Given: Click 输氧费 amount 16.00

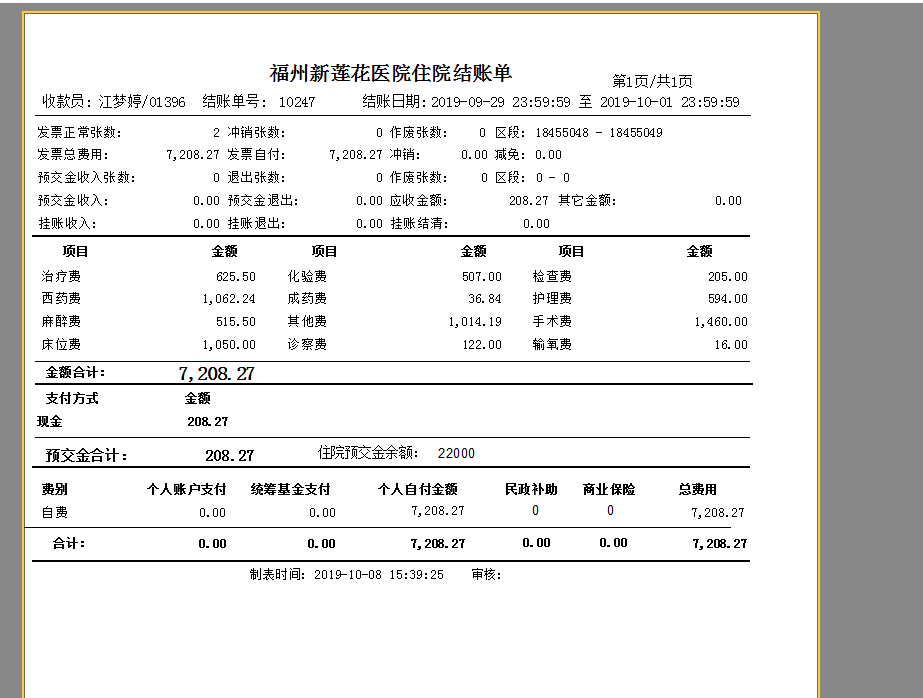Looking at the screenshot, I should tap(731, 345).
